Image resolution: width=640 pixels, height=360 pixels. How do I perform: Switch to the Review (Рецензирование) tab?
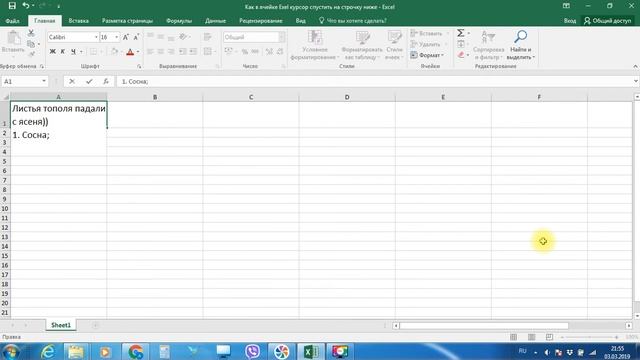click(x=260, y=21)
